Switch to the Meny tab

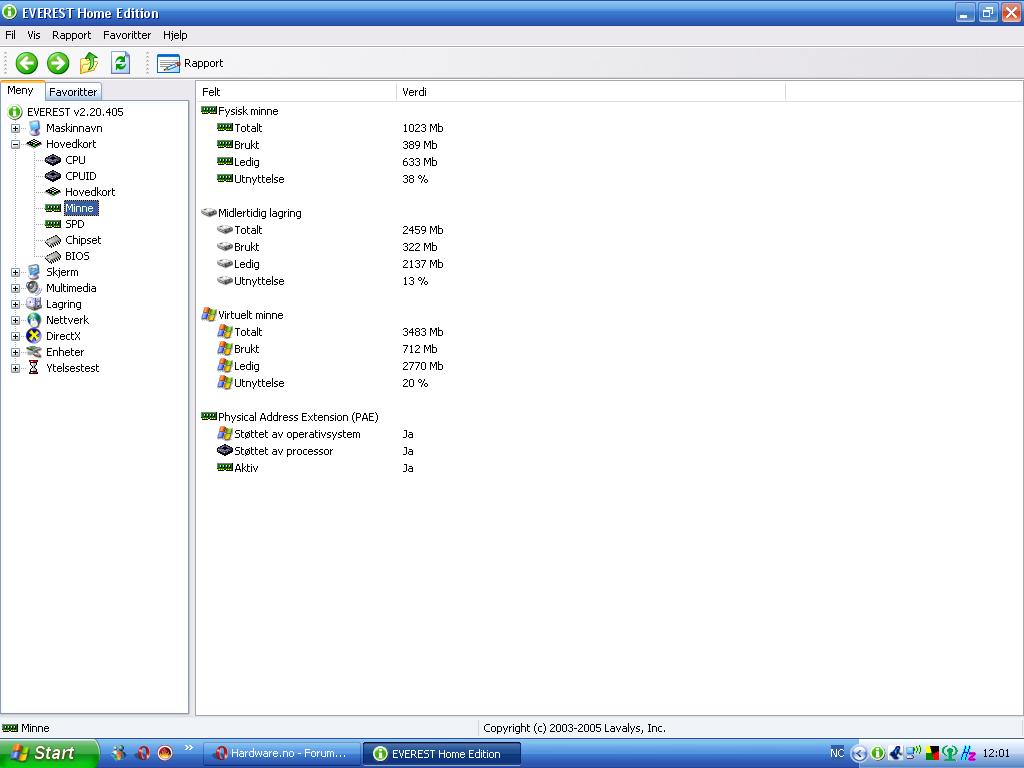point(21,91)
